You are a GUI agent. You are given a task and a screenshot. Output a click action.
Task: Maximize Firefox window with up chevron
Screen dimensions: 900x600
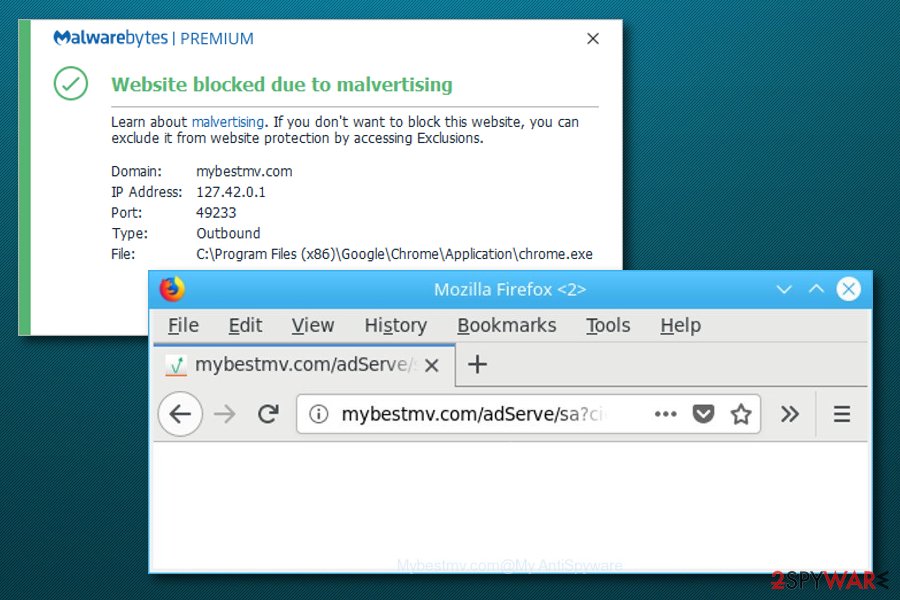pos(816,289)
